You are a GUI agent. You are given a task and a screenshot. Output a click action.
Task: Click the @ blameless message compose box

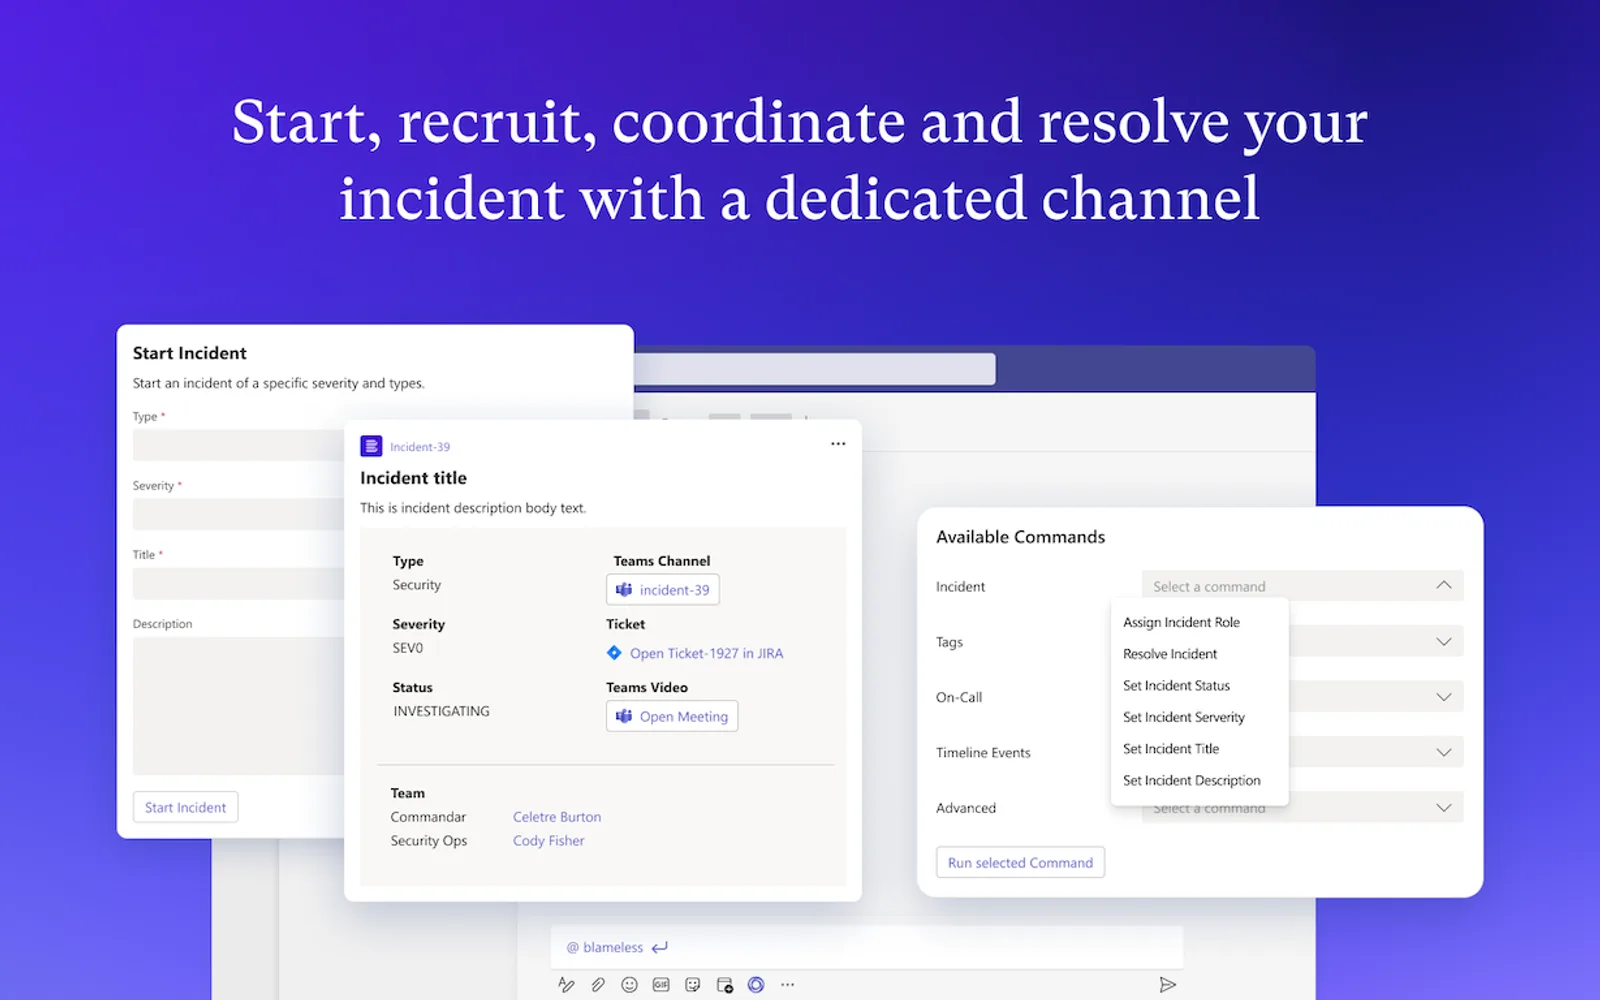tap(866, 947)
